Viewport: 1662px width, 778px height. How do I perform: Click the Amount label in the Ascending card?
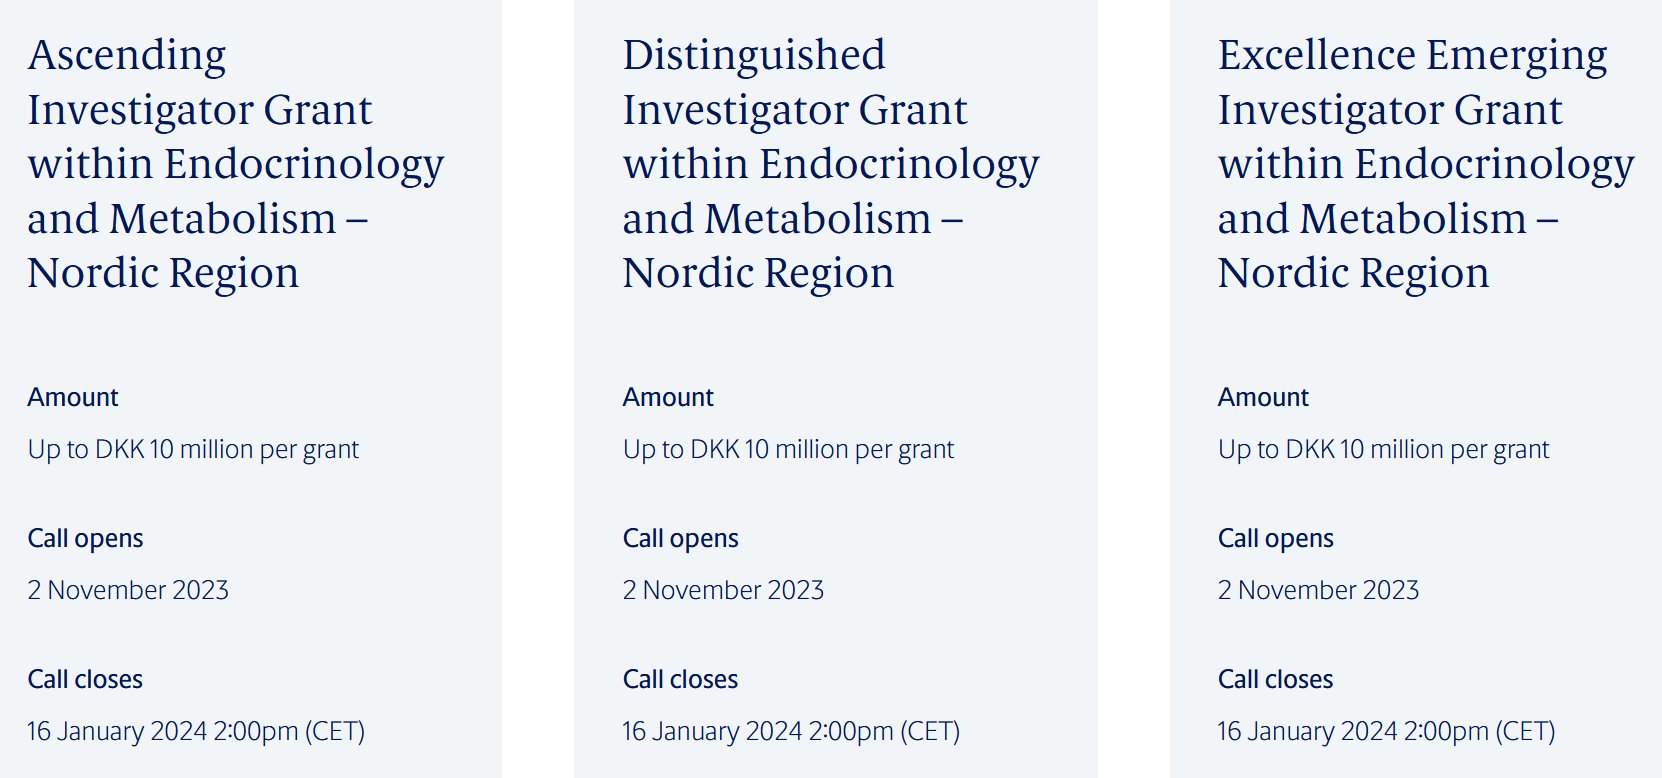pos(73,397)
